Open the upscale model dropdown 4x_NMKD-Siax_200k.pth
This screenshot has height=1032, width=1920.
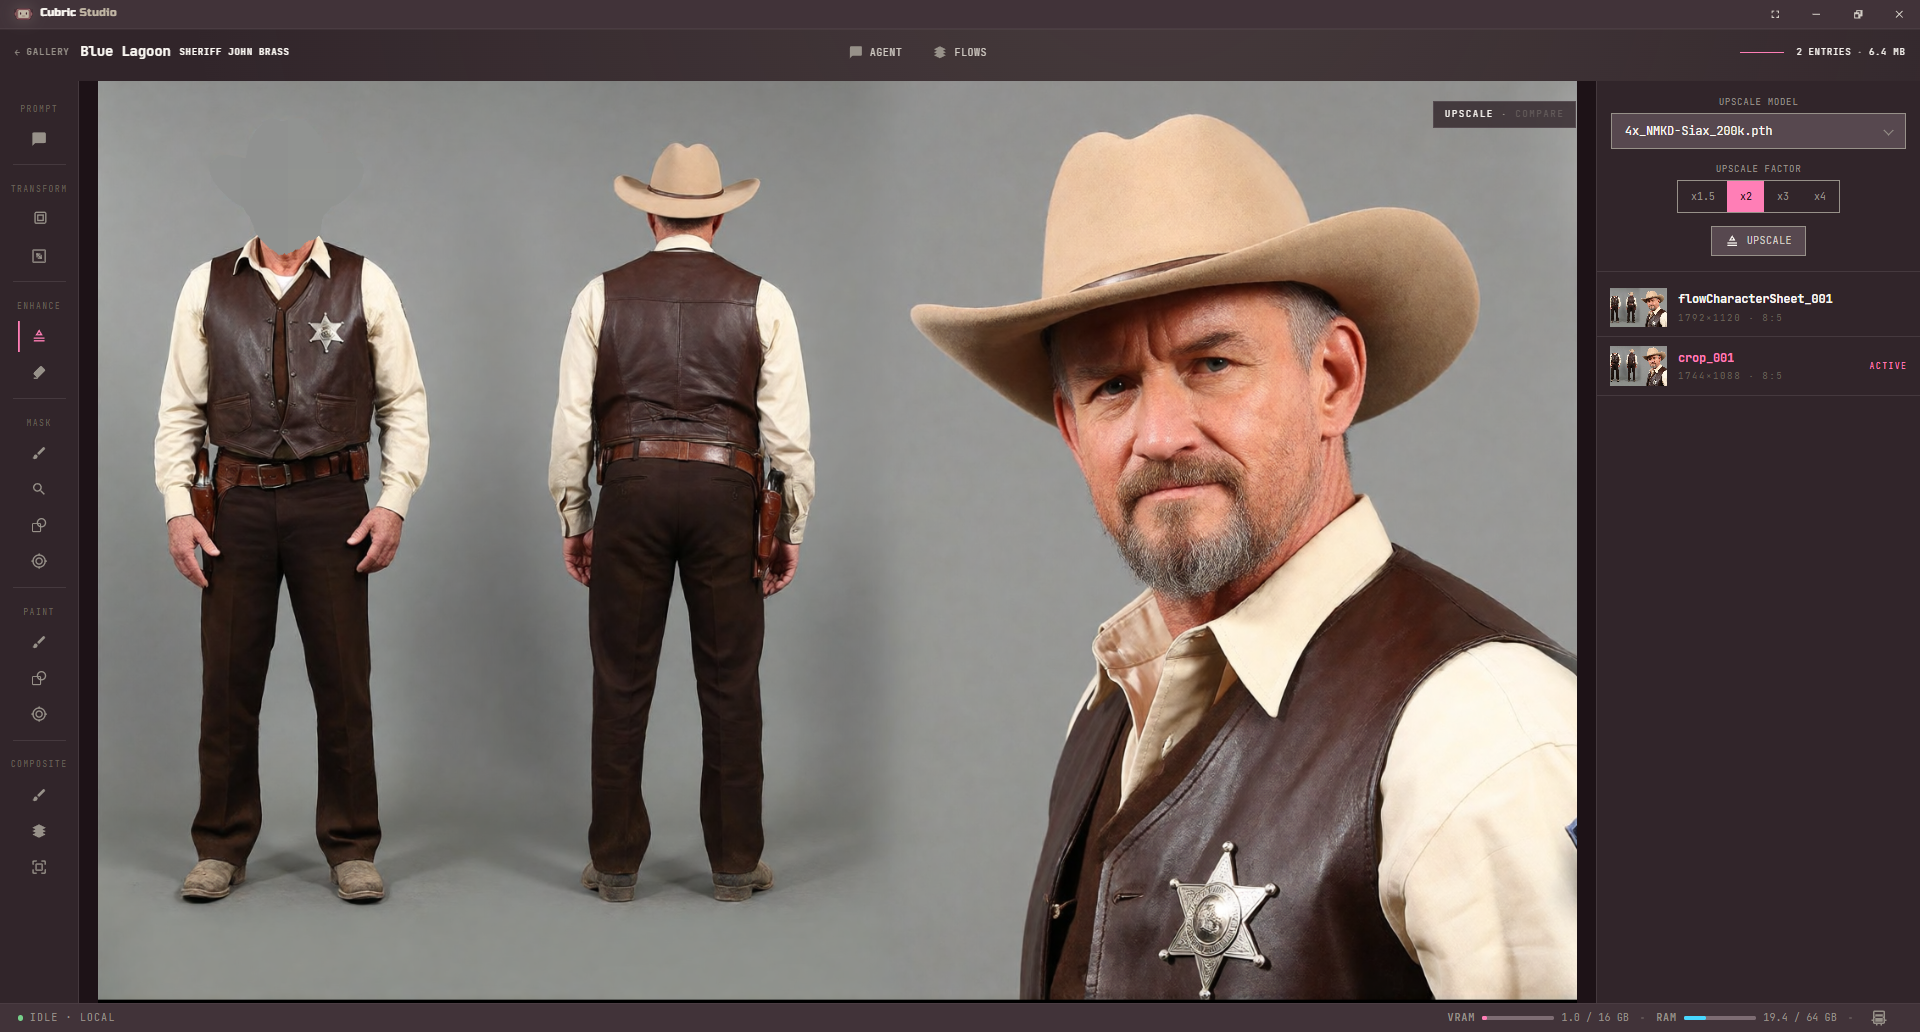coord(1758,131)
